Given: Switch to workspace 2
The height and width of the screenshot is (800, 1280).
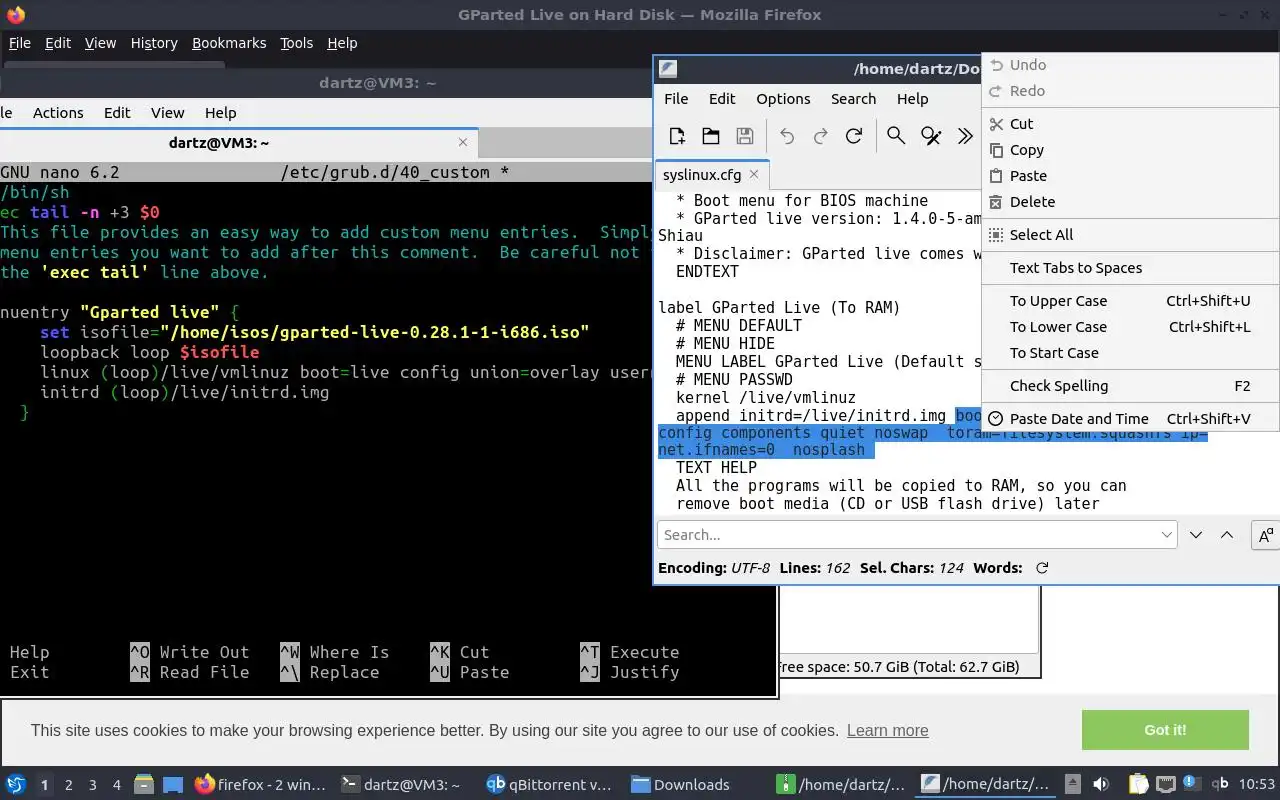Looking at the screenshot, I should pos(68,785).
